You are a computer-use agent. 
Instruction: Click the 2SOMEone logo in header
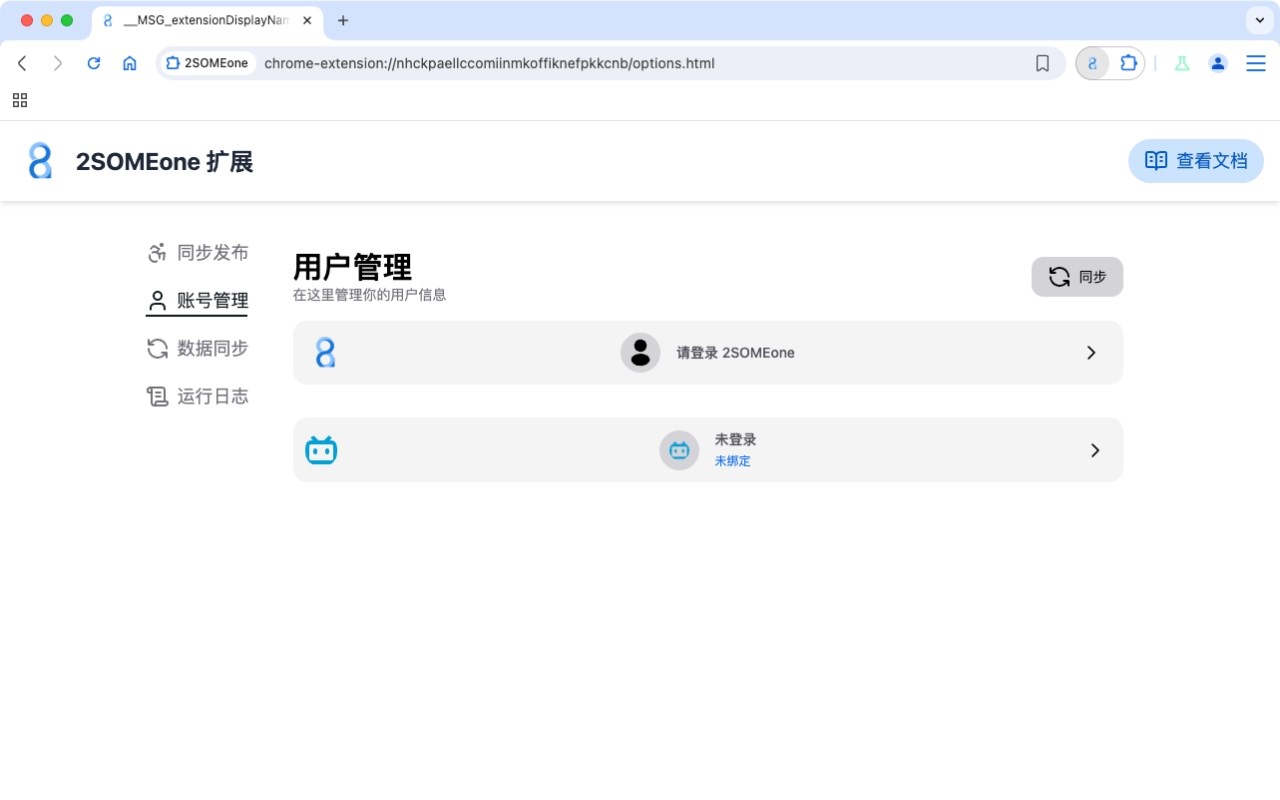pyautogui.click(x=40, y=161)
